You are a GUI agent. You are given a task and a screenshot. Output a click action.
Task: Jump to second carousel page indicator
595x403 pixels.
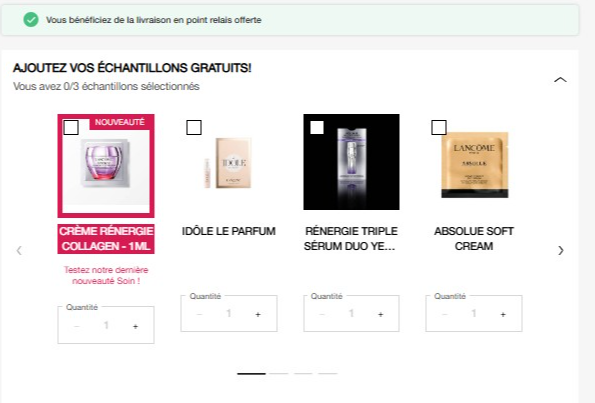click(x=279, y=374)
